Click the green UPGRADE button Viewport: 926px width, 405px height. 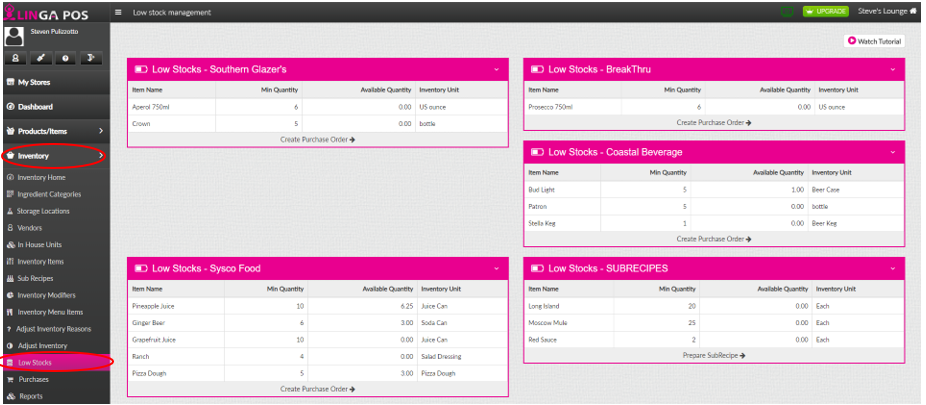pyautogui.click(x=825, y=11)
